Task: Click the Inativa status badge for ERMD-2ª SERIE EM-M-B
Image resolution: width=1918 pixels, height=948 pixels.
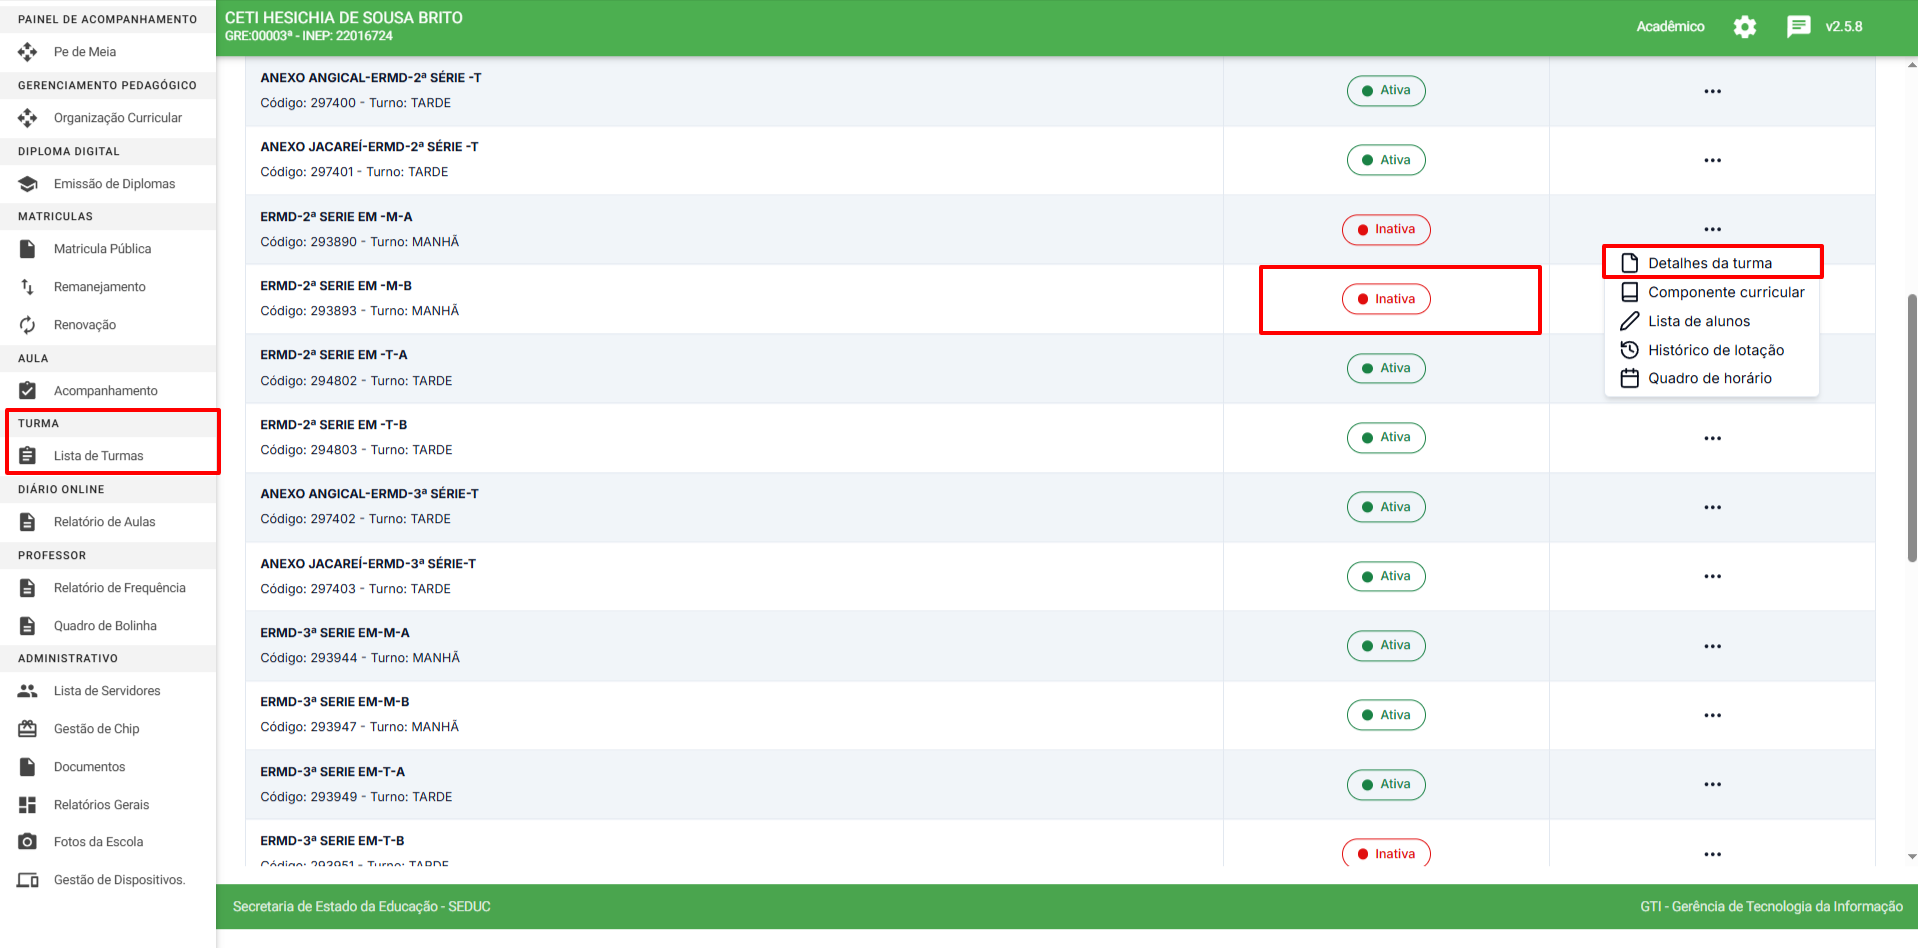Action: (1386, 299)
